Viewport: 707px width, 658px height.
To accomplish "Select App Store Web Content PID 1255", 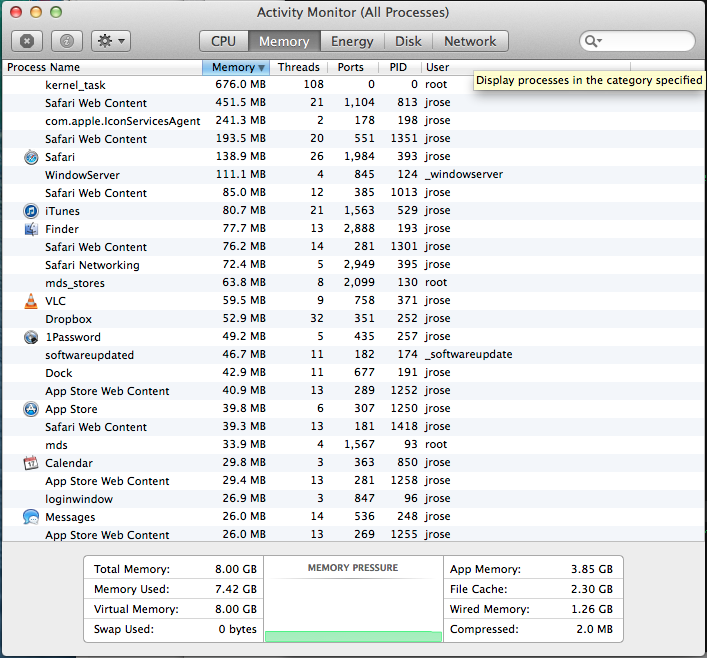I will (x=353, y=534).
